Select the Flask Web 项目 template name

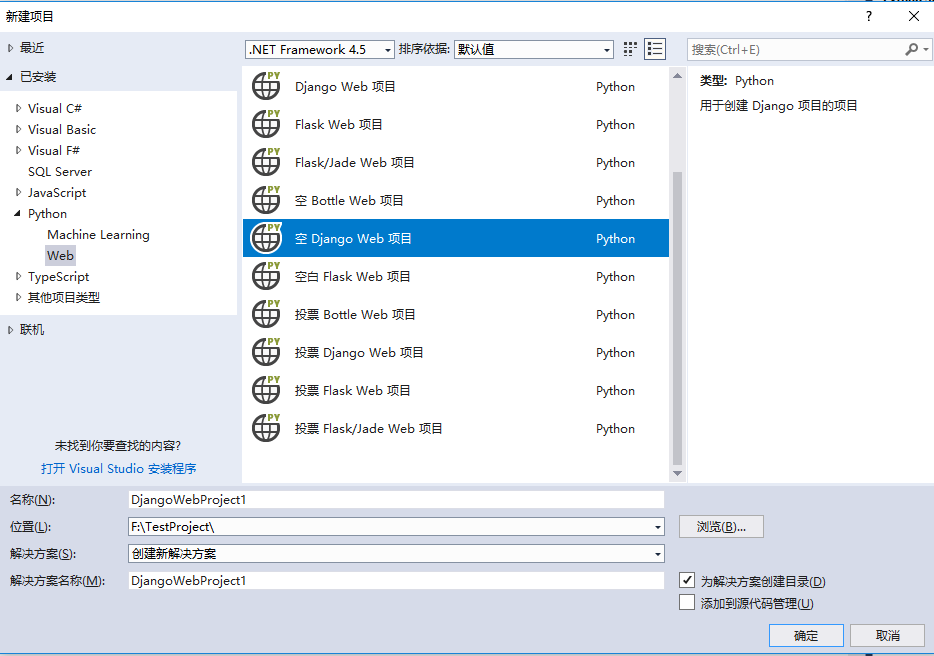[x=338, y=125]
